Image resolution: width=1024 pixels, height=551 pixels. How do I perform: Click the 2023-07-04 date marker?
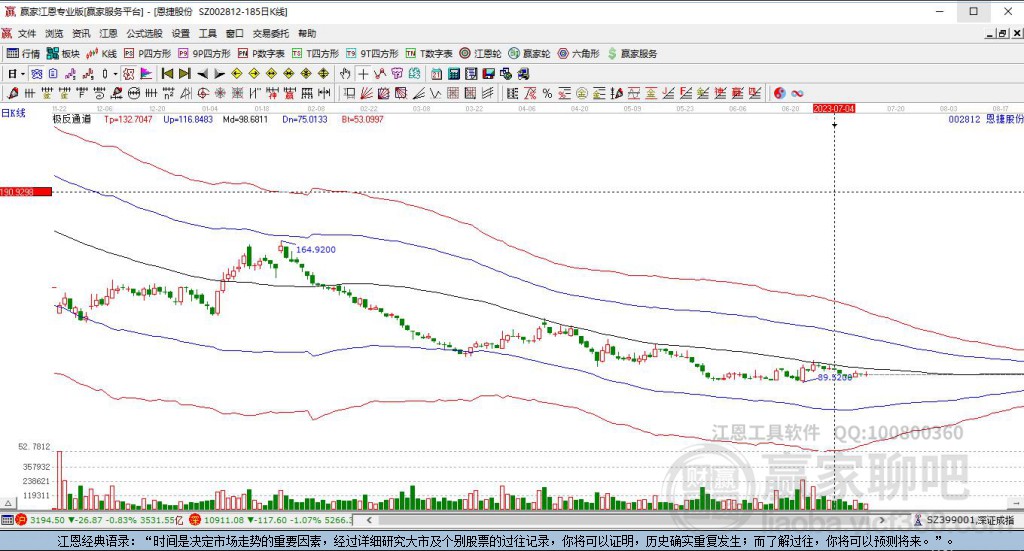(x=834, y=108)
